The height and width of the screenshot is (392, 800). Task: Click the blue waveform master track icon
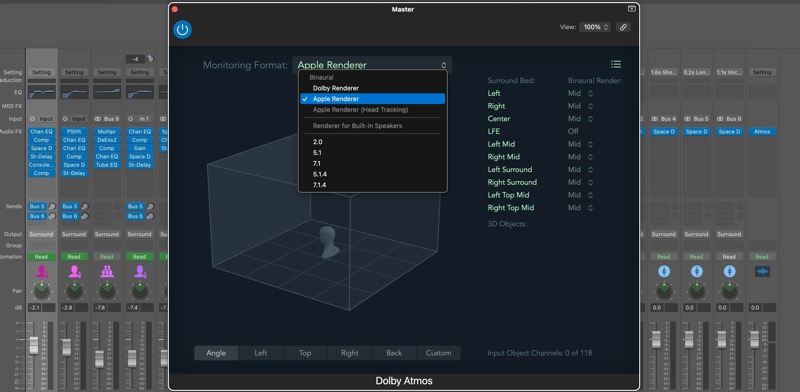pyautogui.click(x=762, y=272)
